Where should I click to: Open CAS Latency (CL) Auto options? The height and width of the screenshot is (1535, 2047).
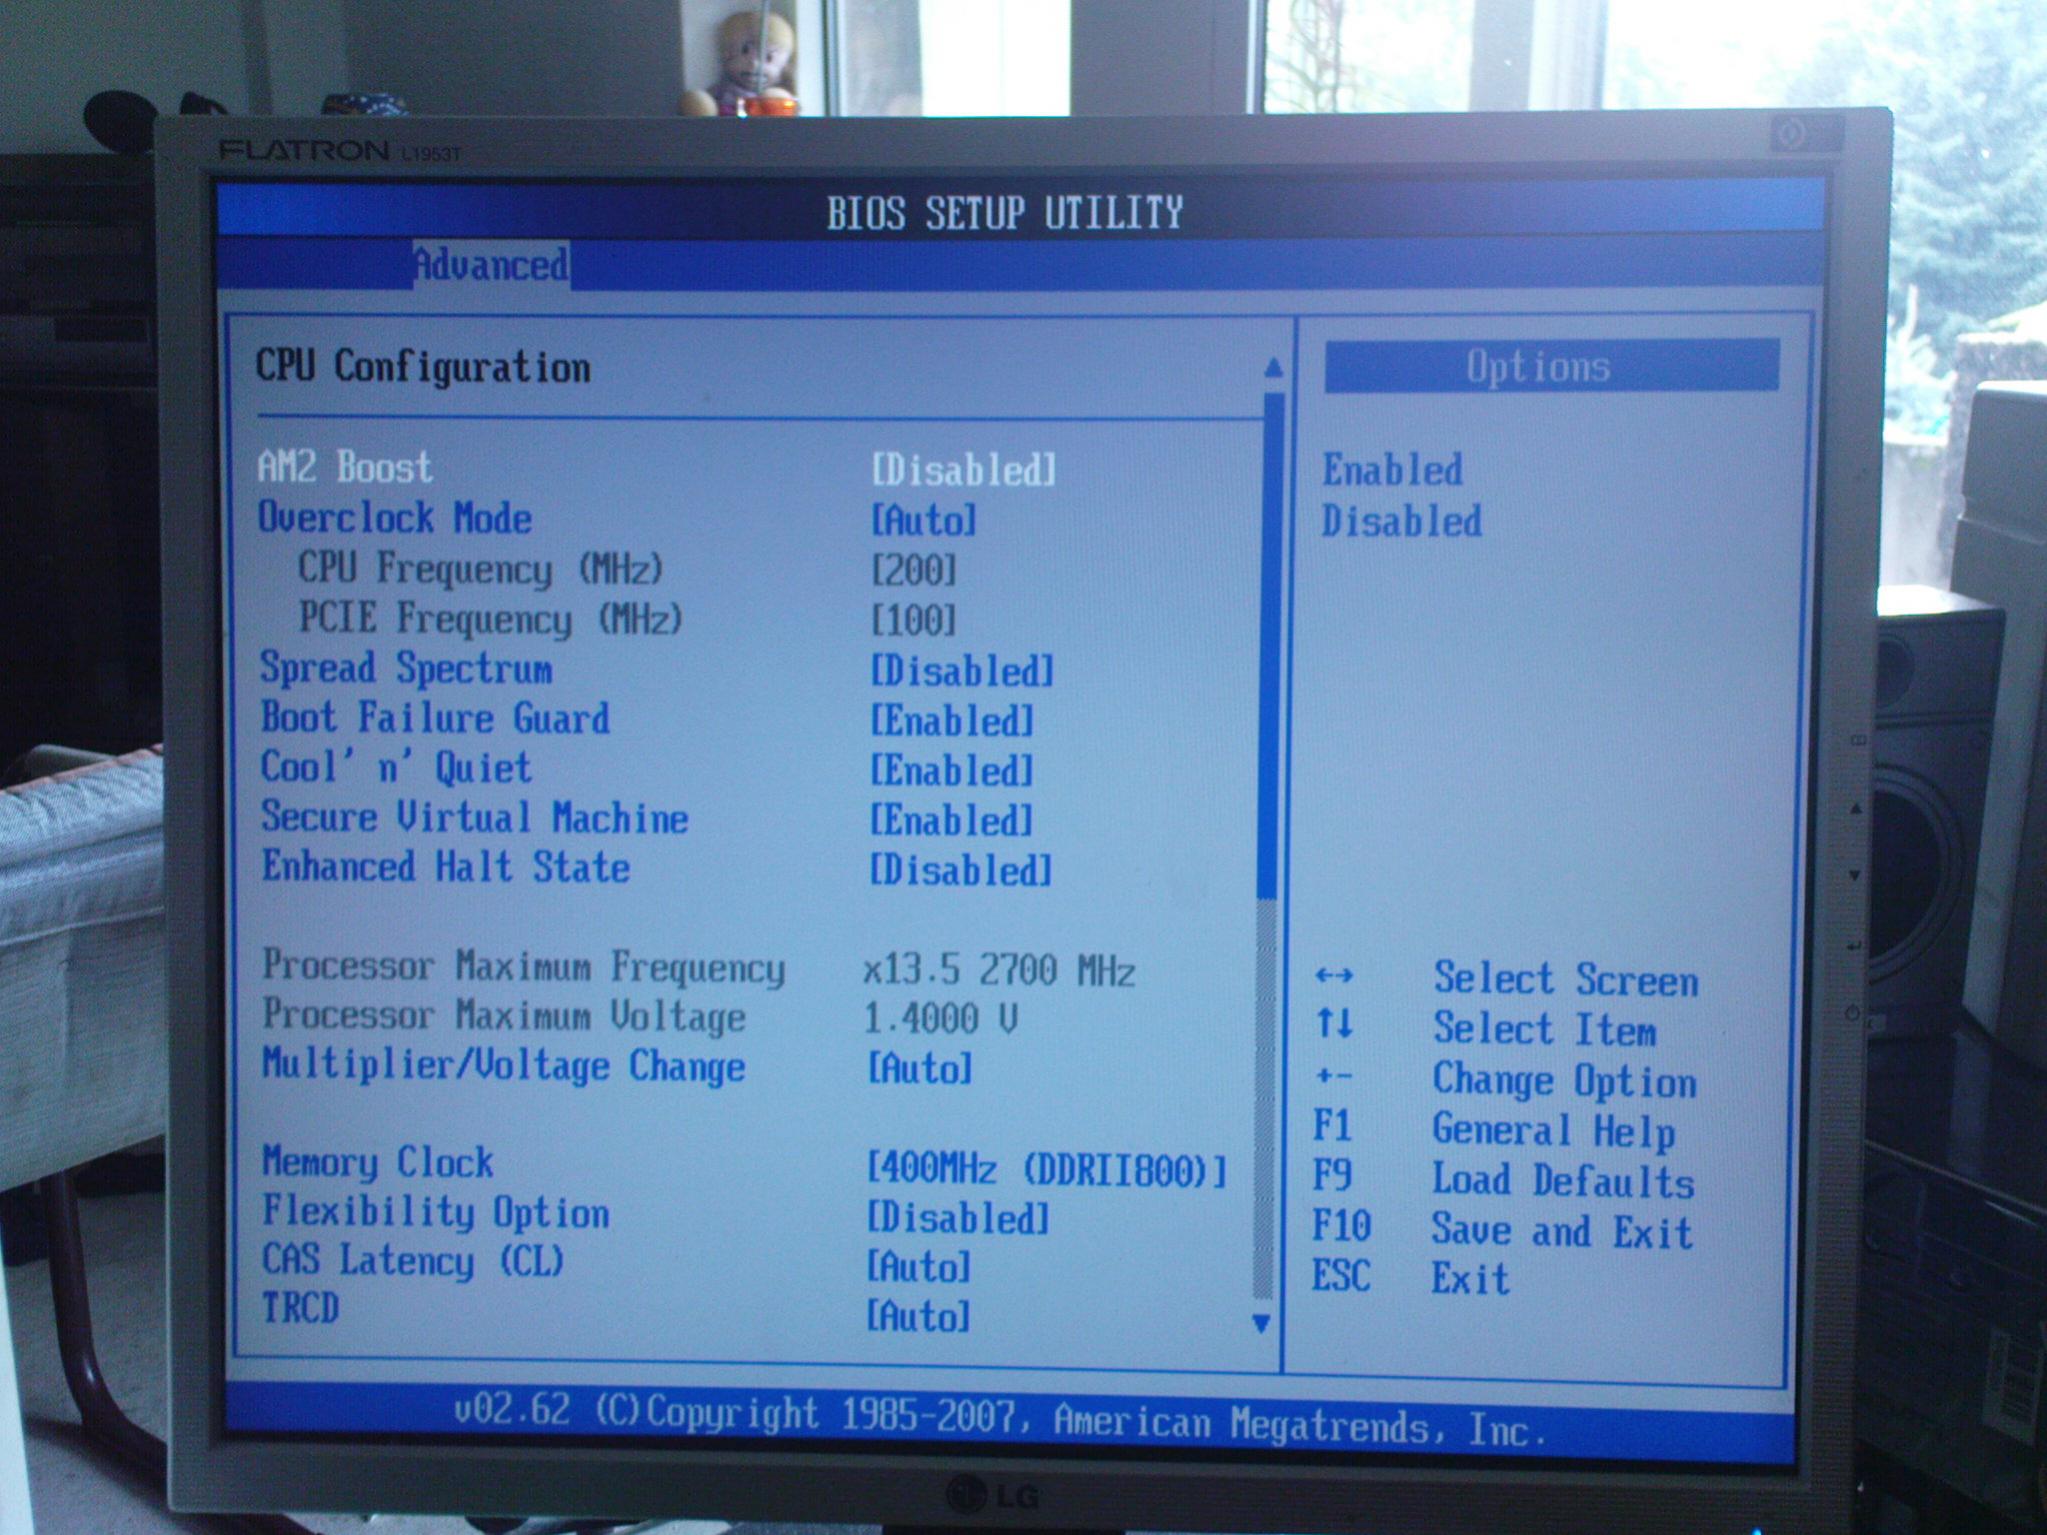point(918,1267)
